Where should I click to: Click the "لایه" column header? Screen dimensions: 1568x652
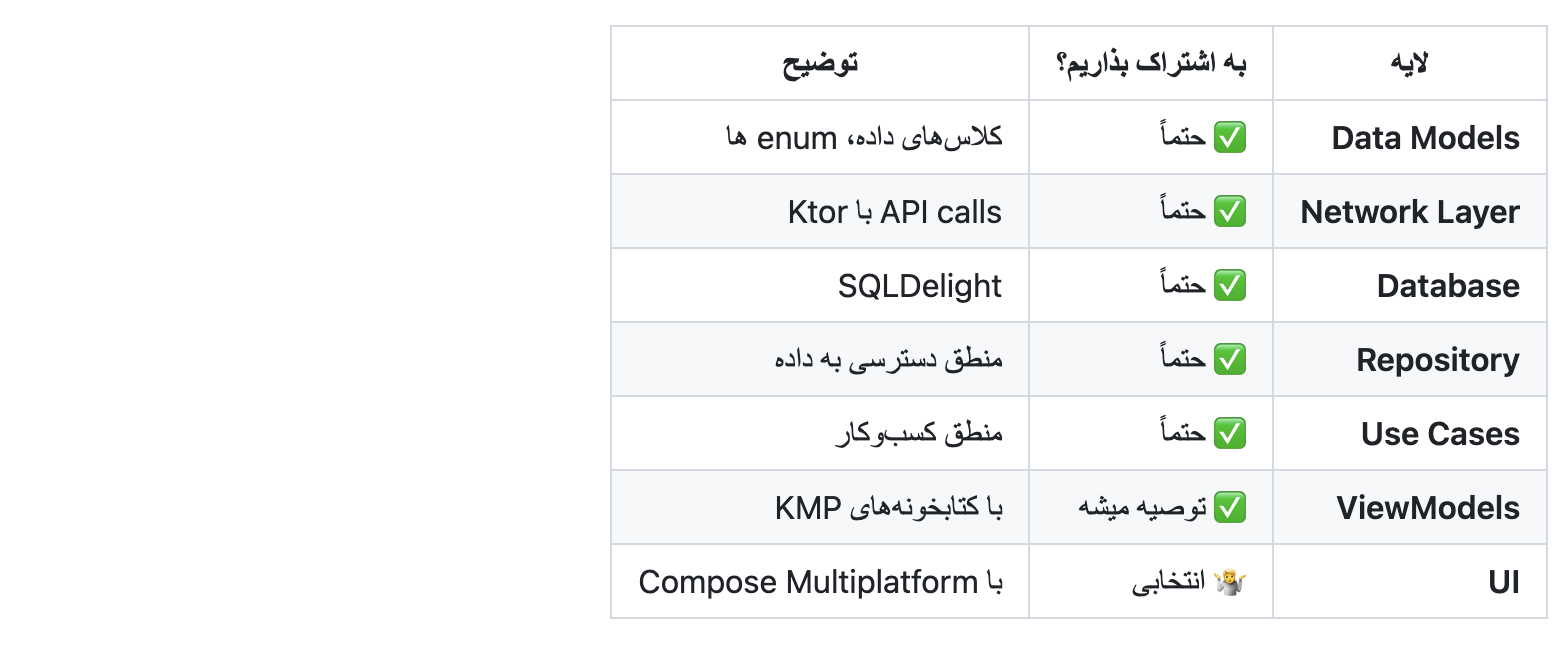[1409, 63]
